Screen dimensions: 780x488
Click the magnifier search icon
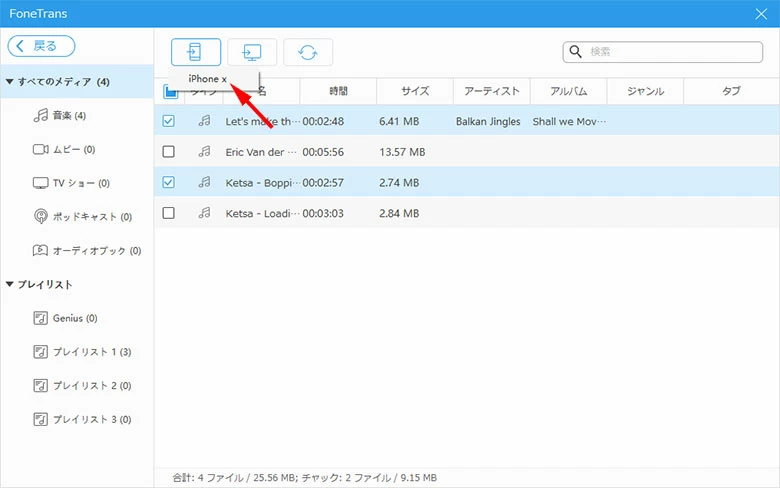(x=576, y=52)
